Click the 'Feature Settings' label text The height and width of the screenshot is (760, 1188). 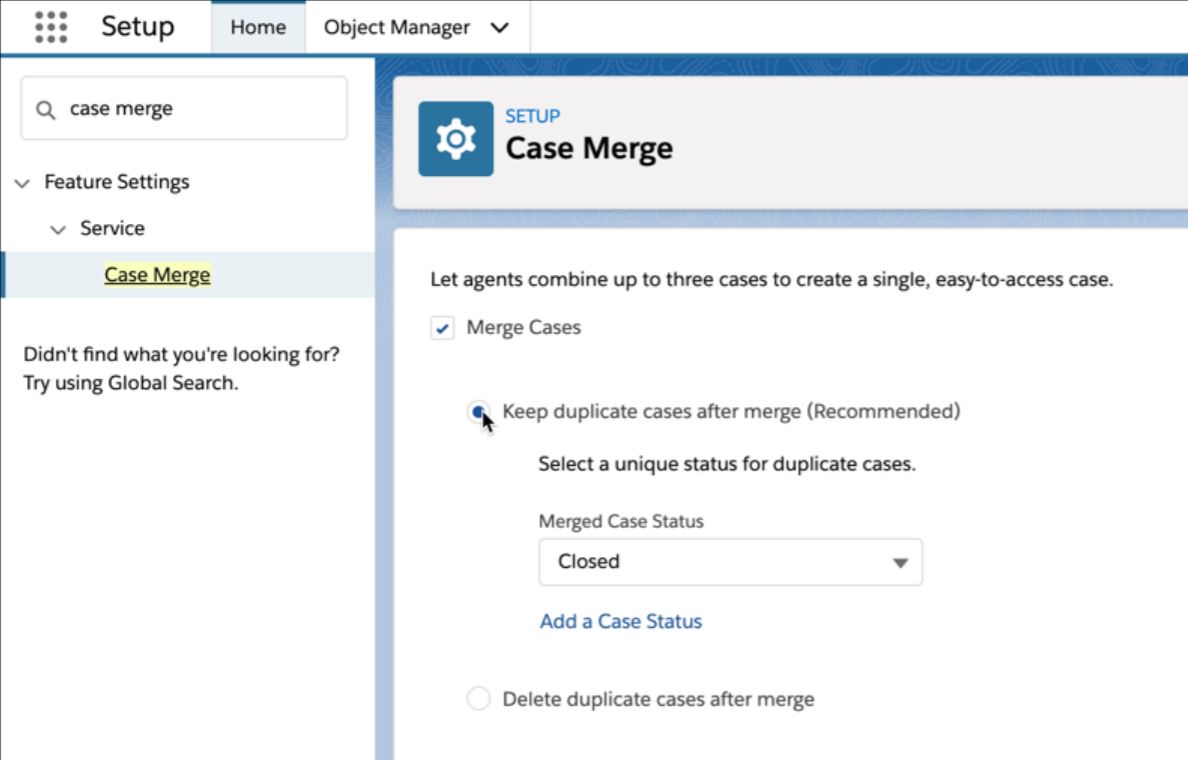[x=117, y=182]
